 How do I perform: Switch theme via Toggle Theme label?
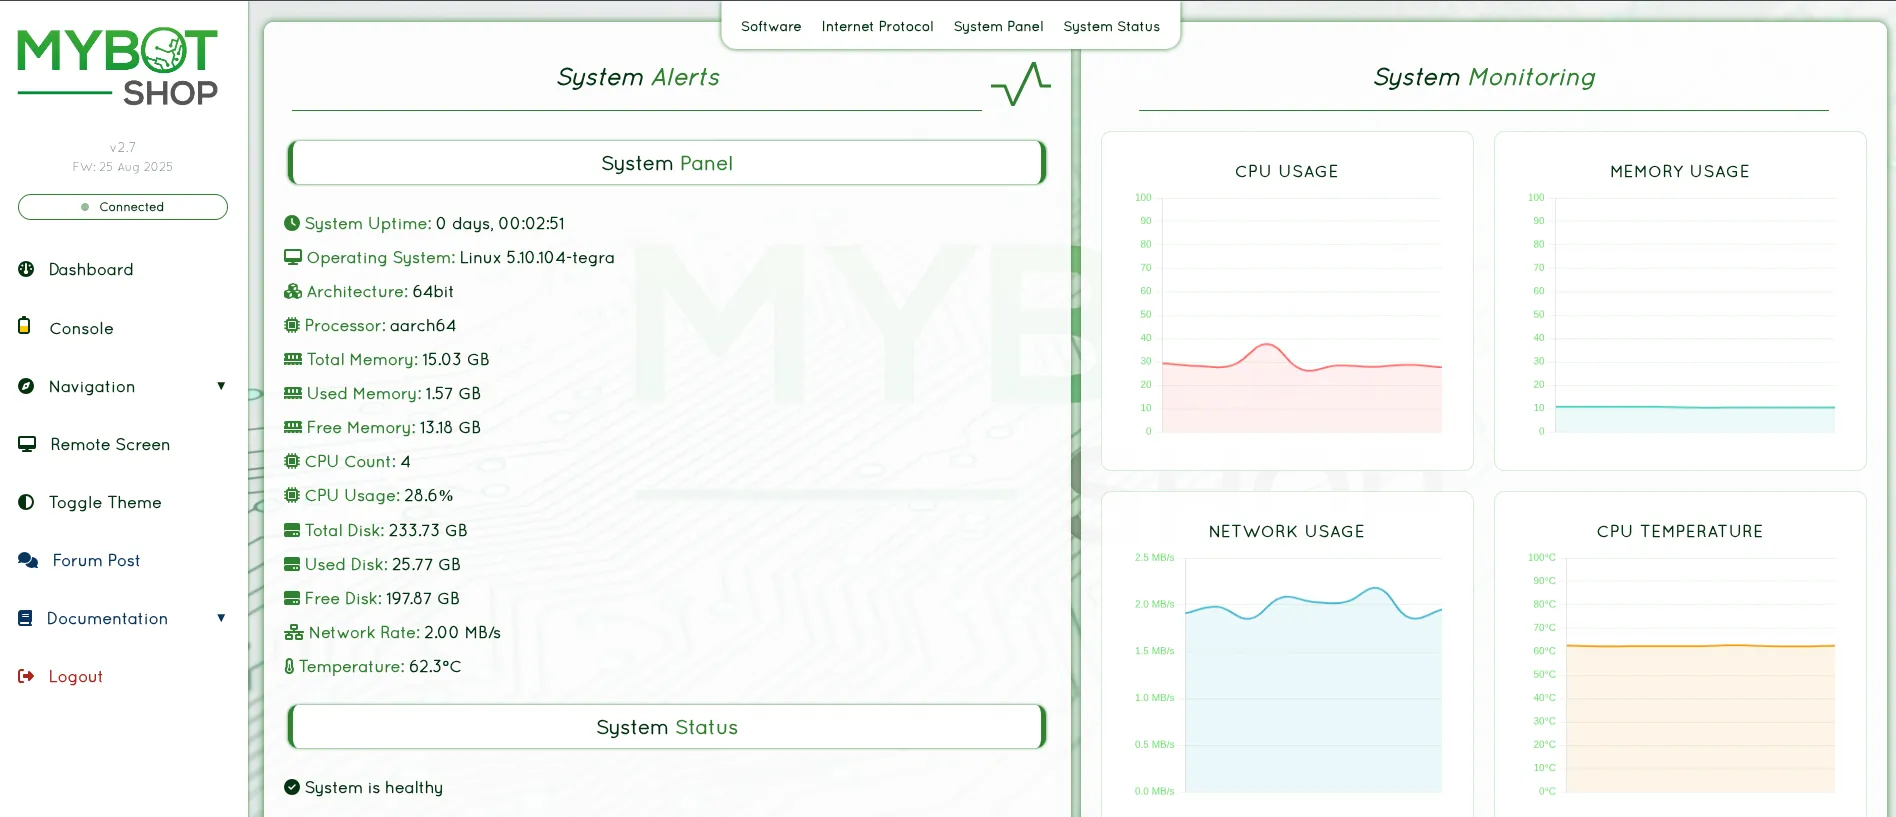coord(105,502)
